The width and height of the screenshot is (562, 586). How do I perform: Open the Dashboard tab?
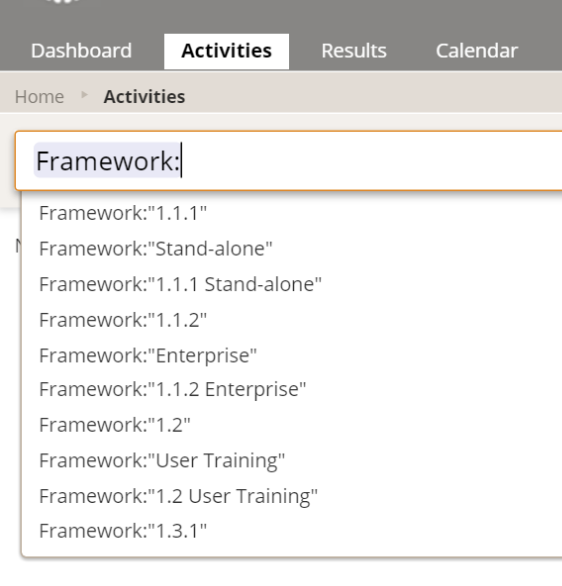click(x=81, y=51)
